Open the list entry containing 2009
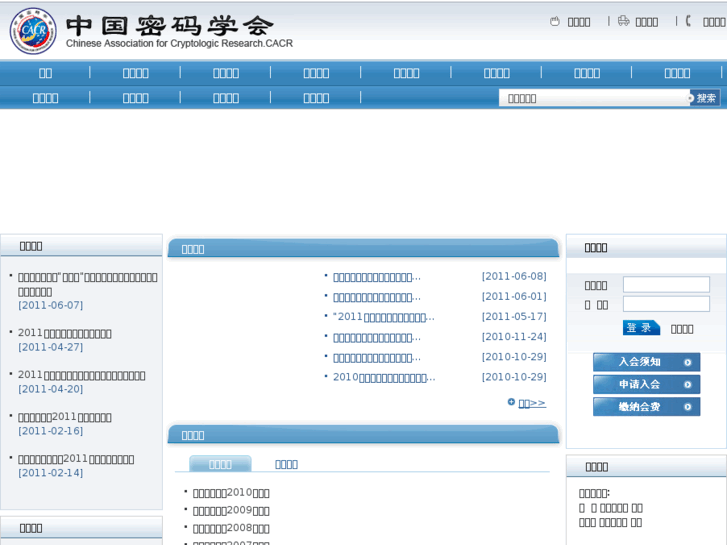Image resolution: width=727 pixels, height=545 pixels. pyautogui.click(x=231, y=511)
